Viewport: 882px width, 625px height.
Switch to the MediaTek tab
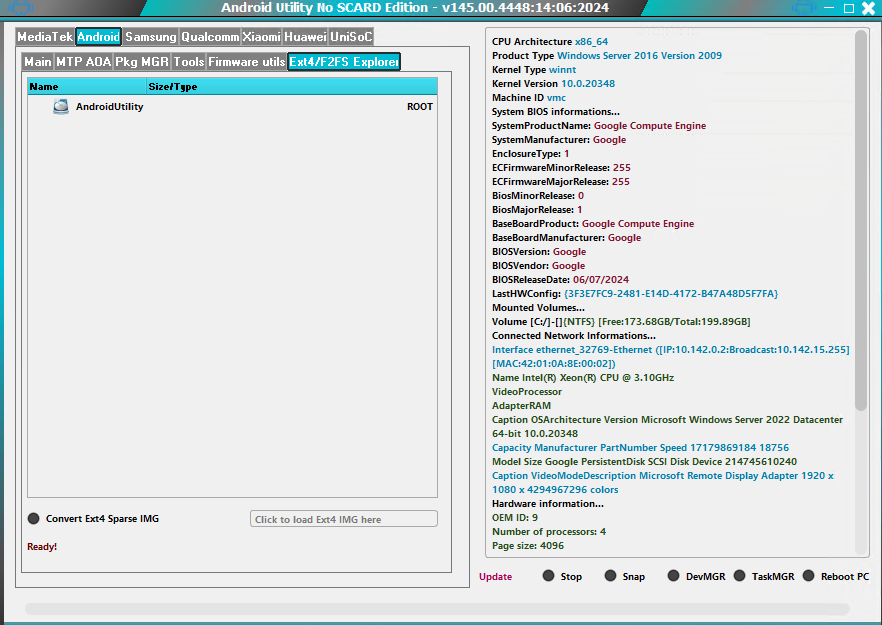coord(45,37)
